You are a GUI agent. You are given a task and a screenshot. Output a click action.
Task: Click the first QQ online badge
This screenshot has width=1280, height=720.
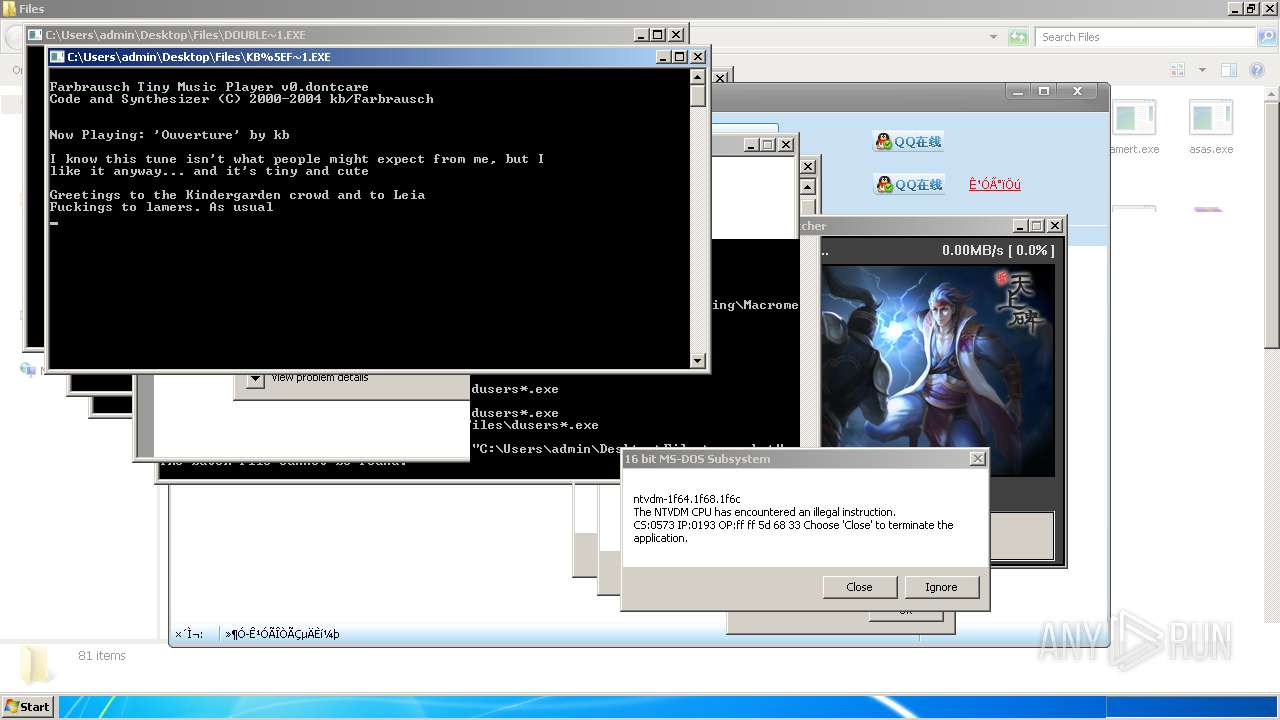tap(908, 141)
